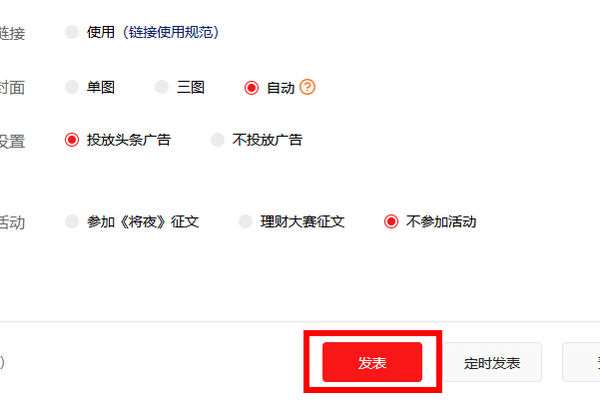Click the 定时发表 scheduled publish button
Viewport: 600px width, 400px height.
492,362
